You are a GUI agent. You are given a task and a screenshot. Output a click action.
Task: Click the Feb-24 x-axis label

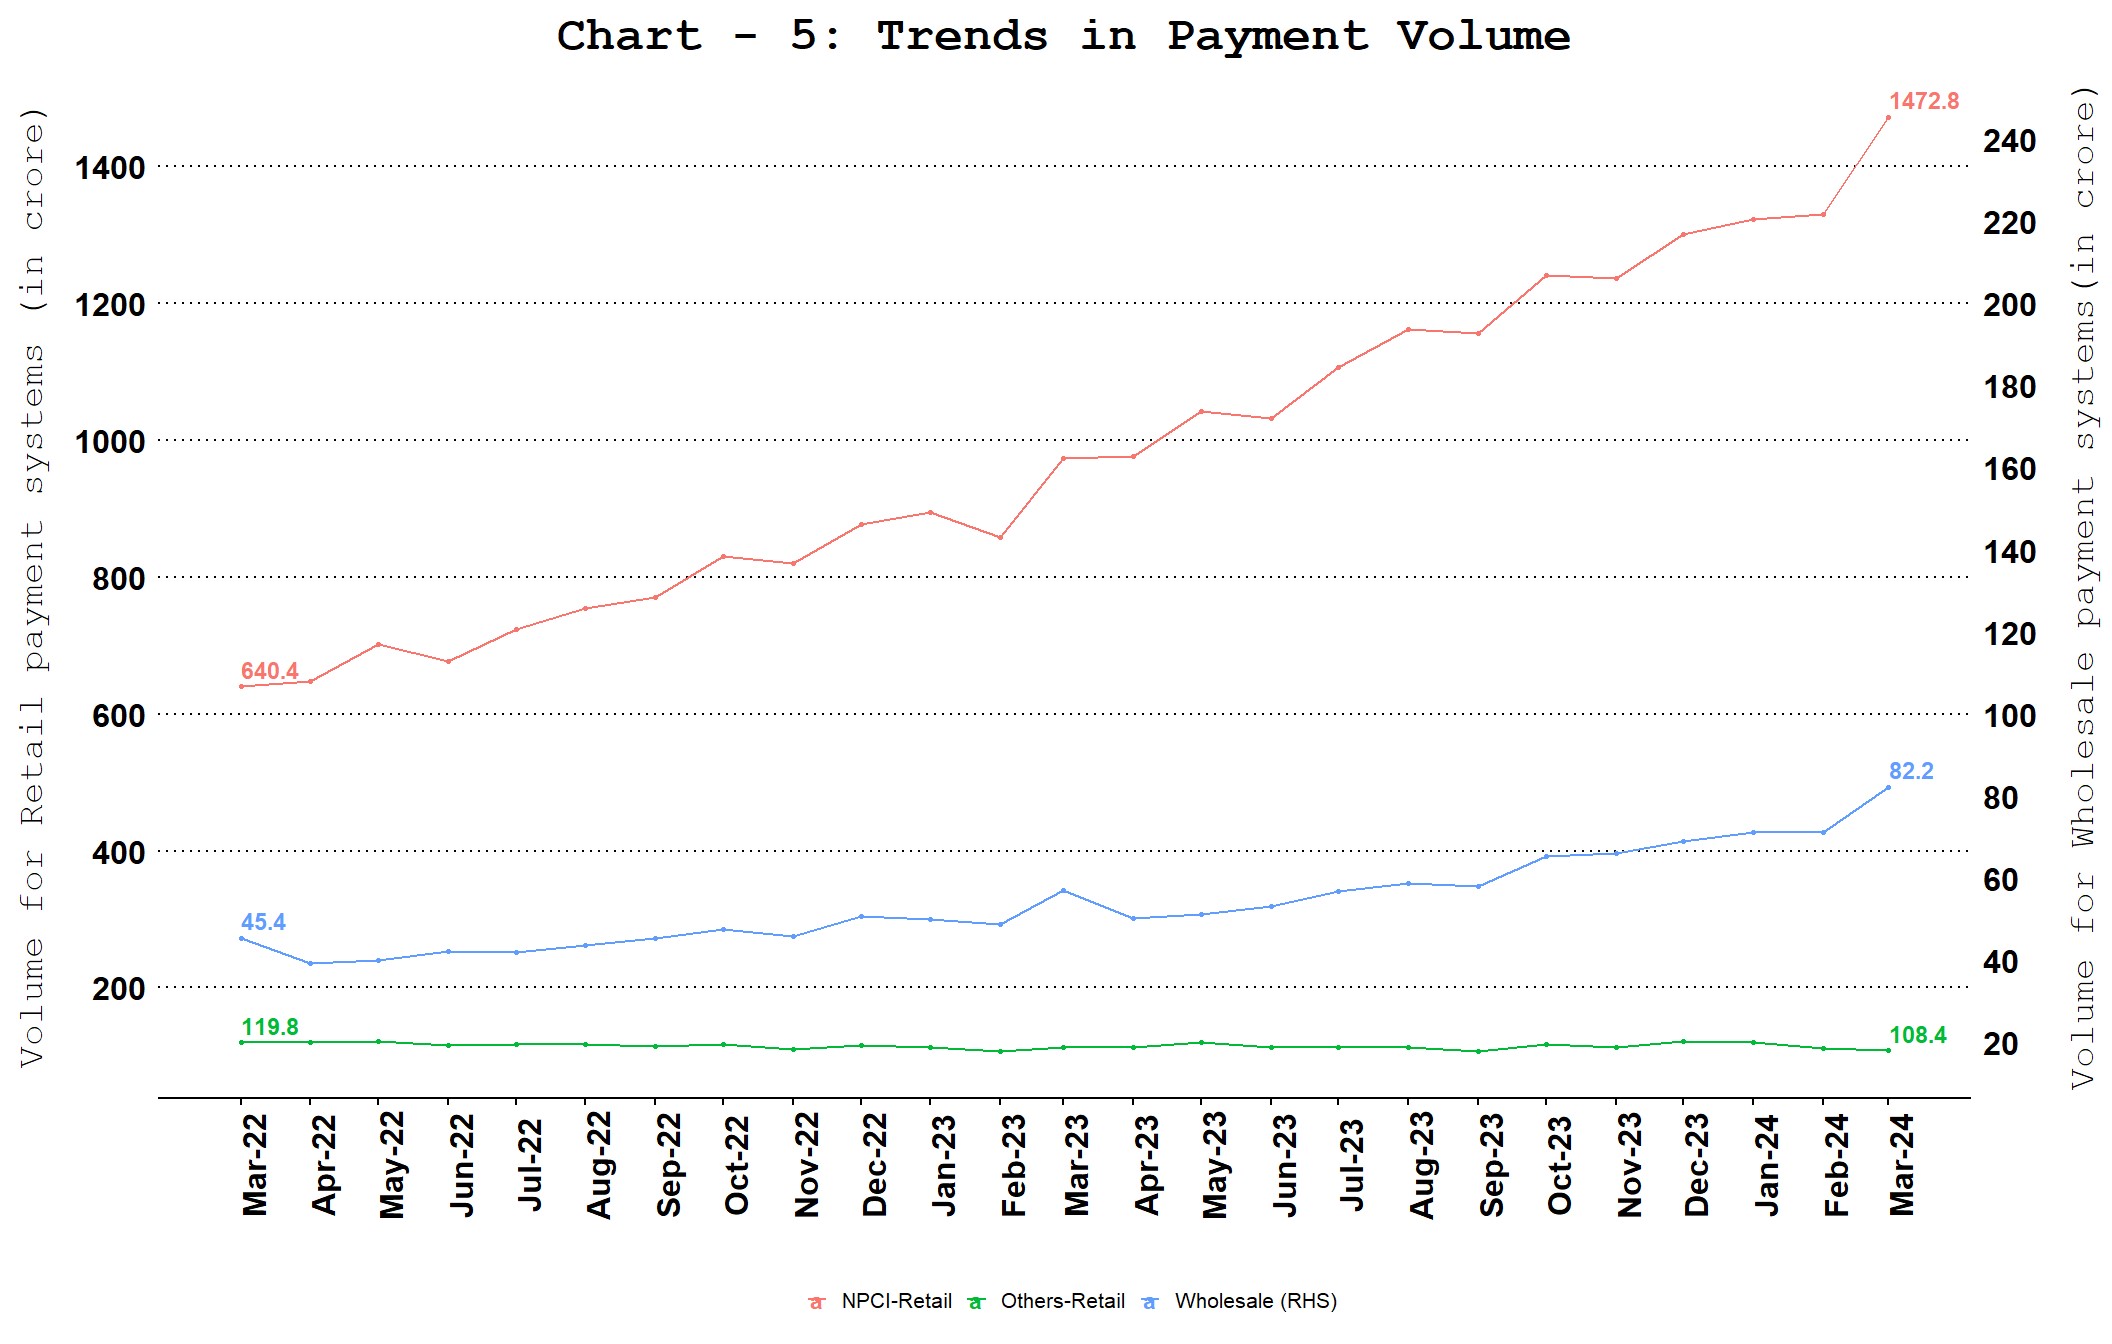tap(1837, 1165)
